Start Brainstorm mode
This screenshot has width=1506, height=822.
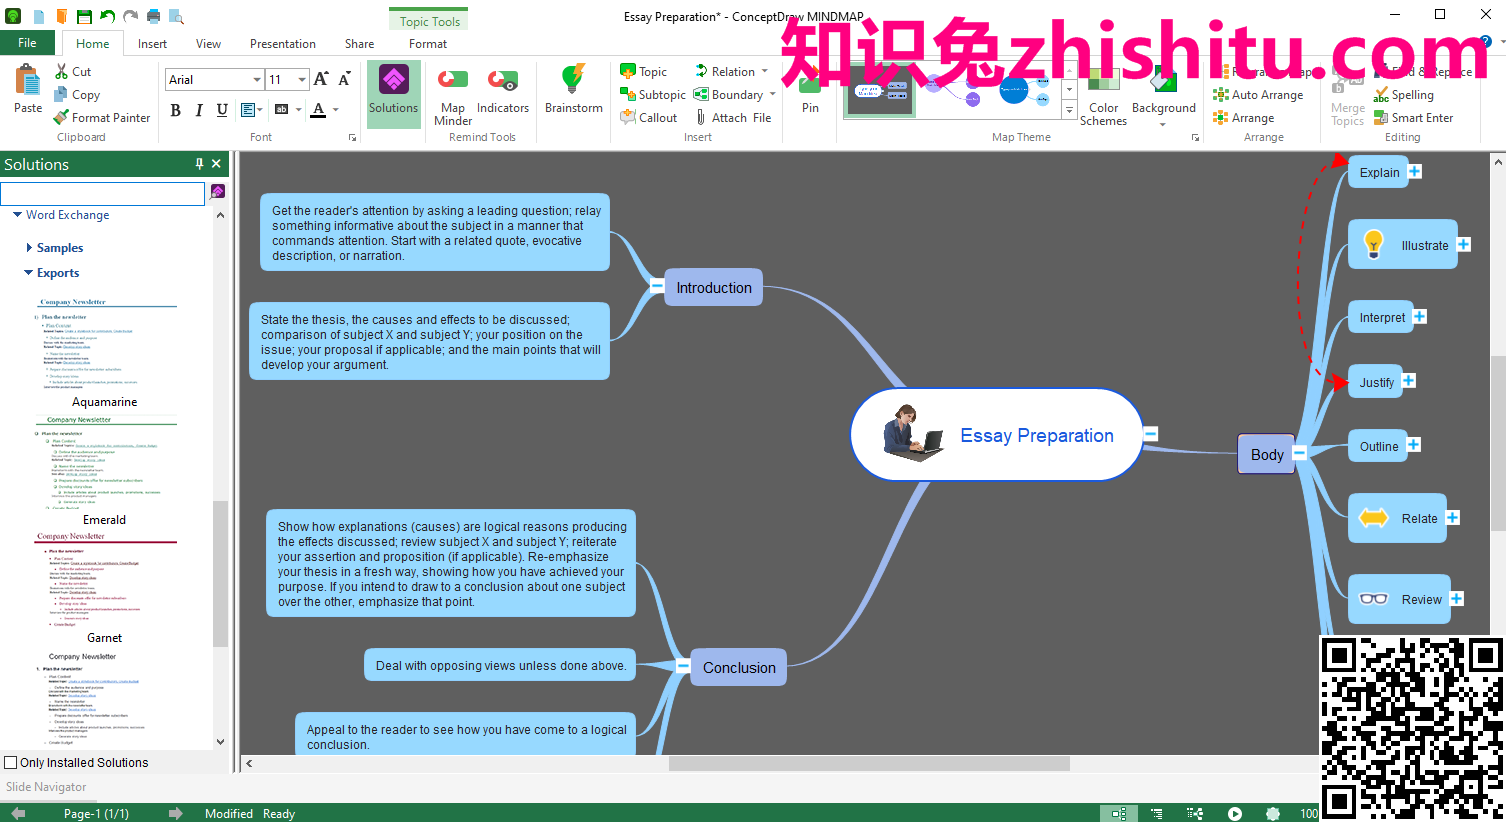(x=574, y=90)
